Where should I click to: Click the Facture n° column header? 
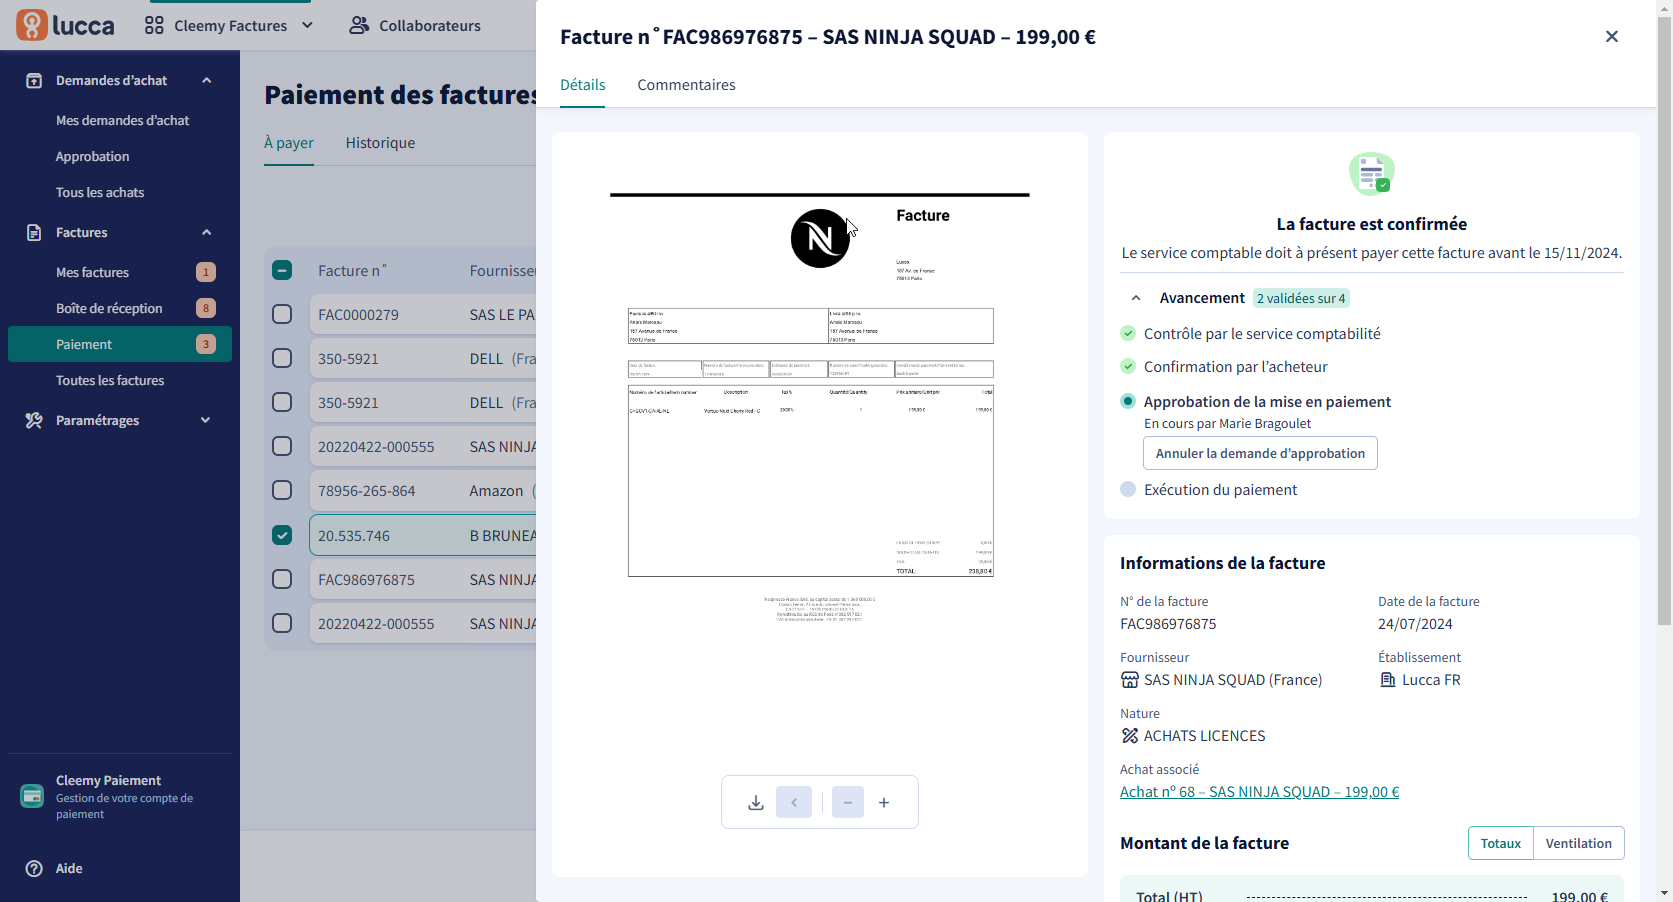tap(352, 270)
